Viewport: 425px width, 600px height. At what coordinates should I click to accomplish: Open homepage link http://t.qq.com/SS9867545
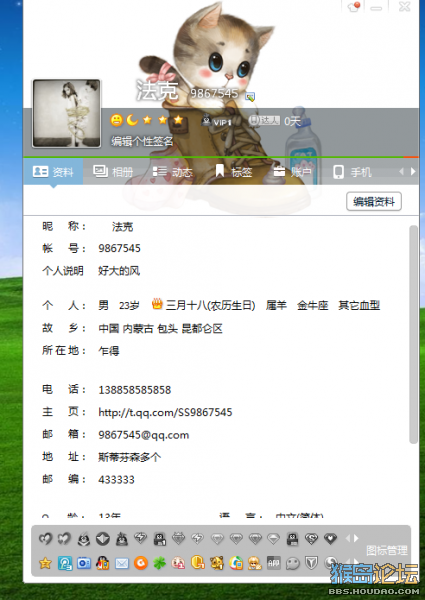click(x=165, y=412)
